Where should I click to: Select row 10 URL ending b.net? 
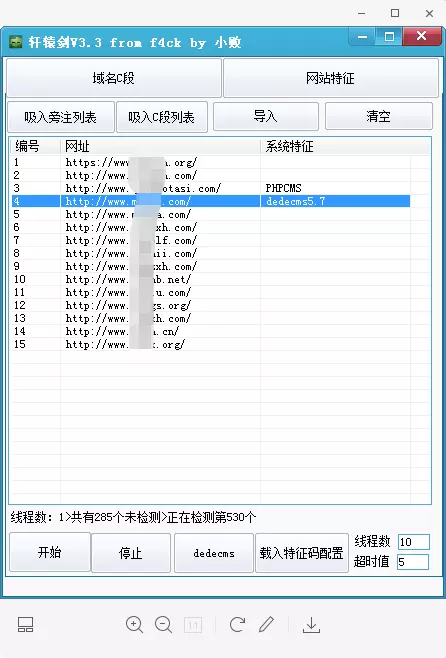[128, 279]
